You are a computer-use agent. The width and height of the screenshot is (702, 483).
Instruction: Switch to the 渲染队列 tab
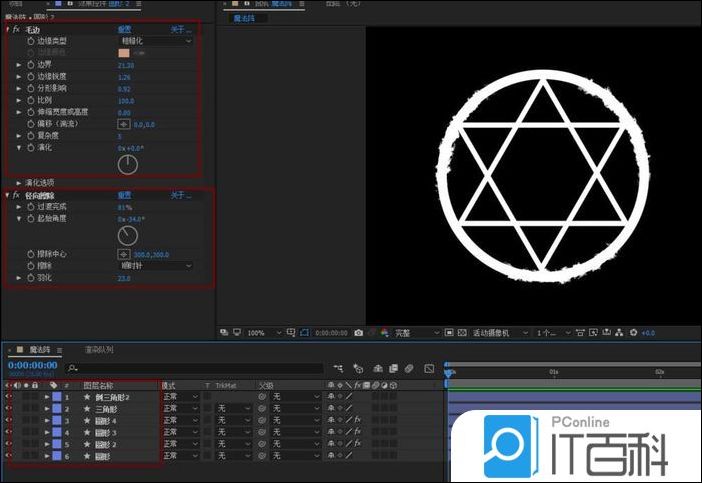tap(99, 350)
